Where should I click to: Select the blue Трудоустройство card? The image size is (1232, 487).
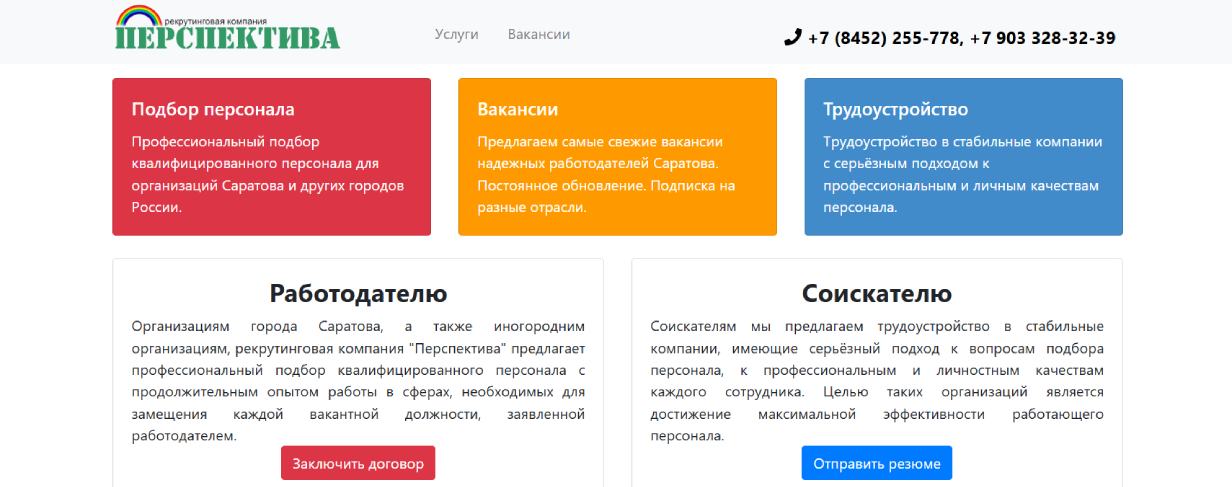pos(964,157)
